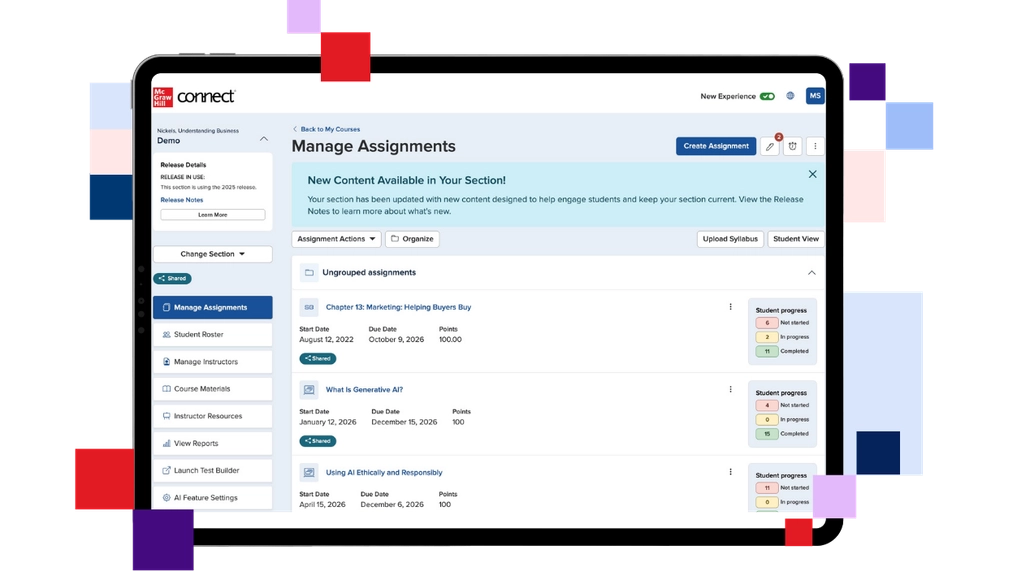Open Using AI Ethically and Responsibly link
This screenshot has width=1017, height=572.
tap(384, 473)
